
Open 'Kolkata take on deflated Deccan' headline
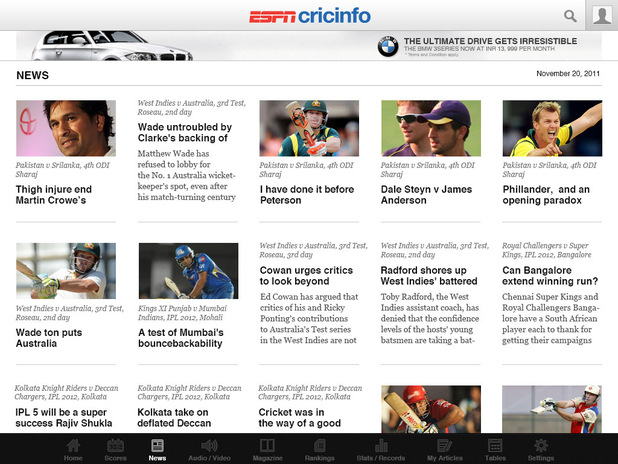point(174,417)
